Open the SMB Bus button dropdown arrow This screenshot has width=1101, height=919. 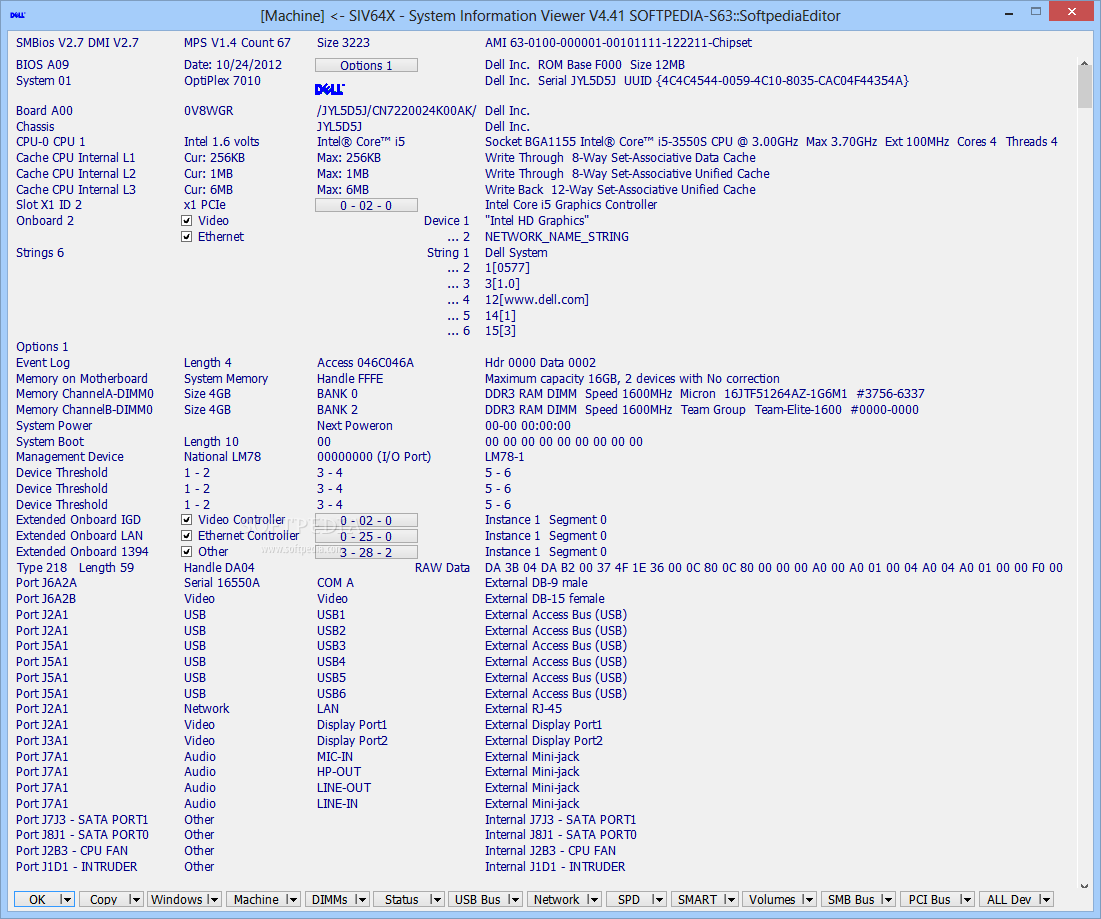[887, 899]
